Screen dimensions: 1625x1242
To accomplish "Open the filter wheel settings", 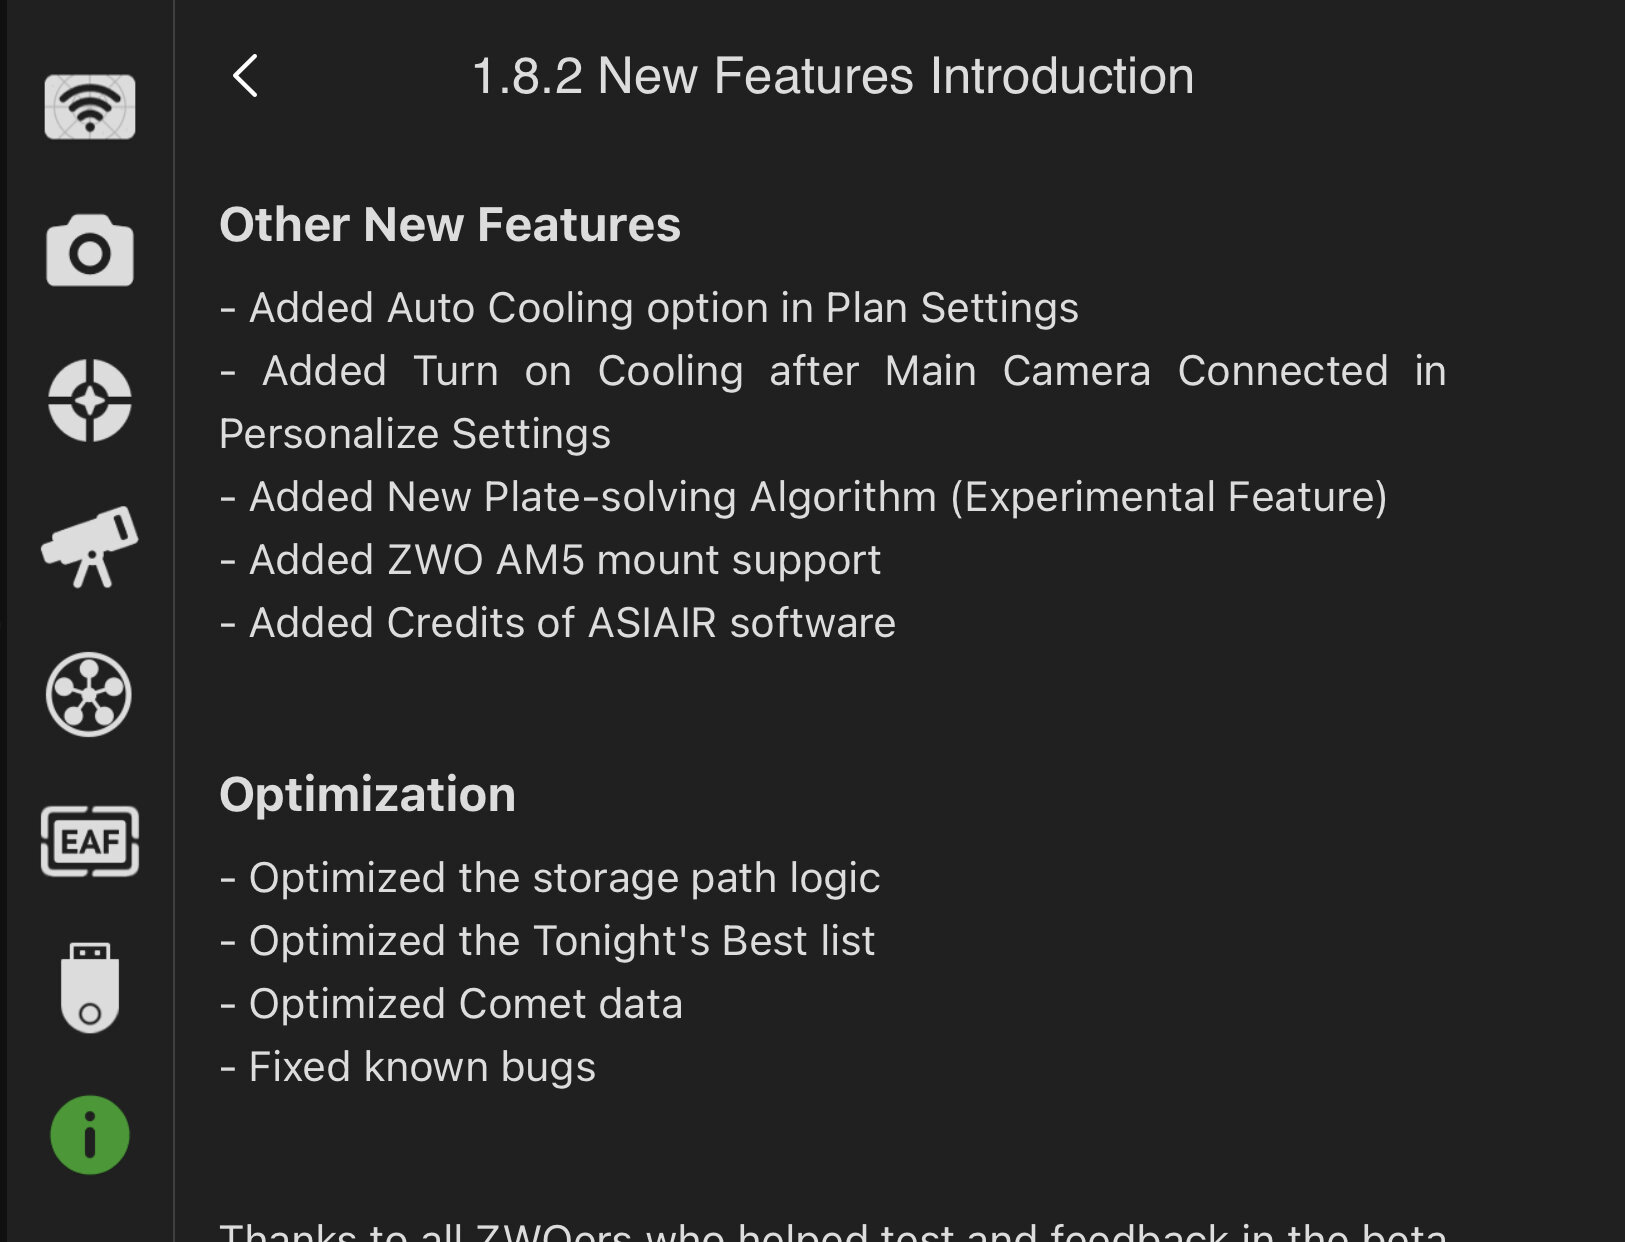I will pos(89,694).
